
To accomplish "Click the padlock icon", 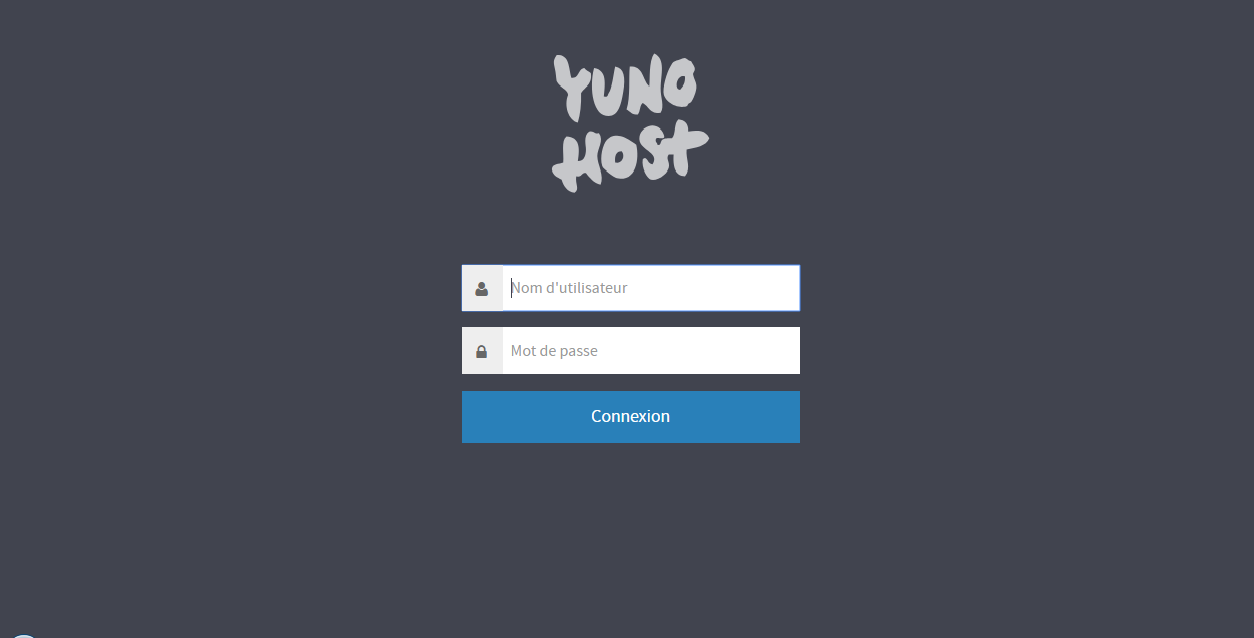I will pyautogui.click(x=482, y=351).
